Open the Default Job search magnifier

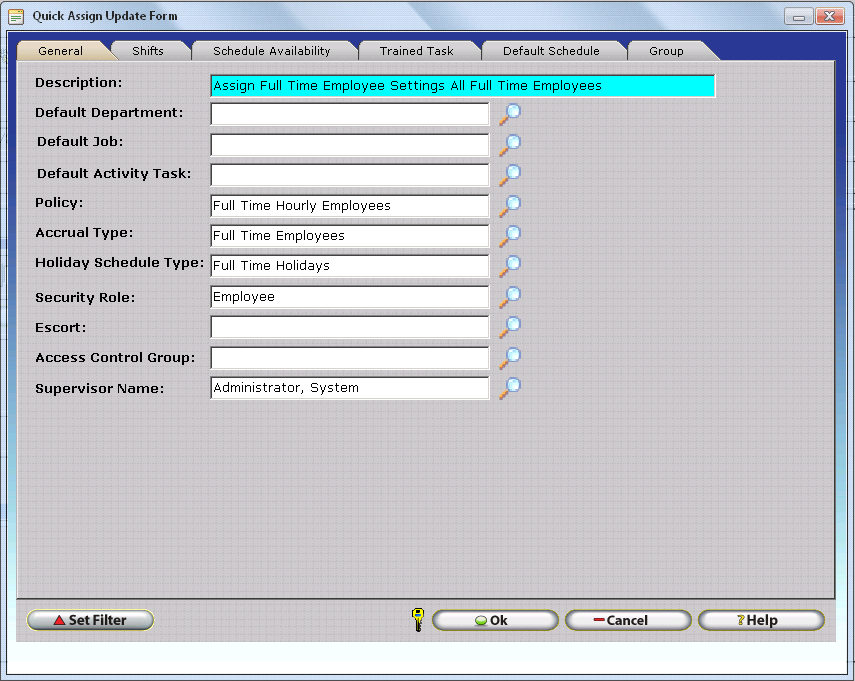(x=510, y=145)
